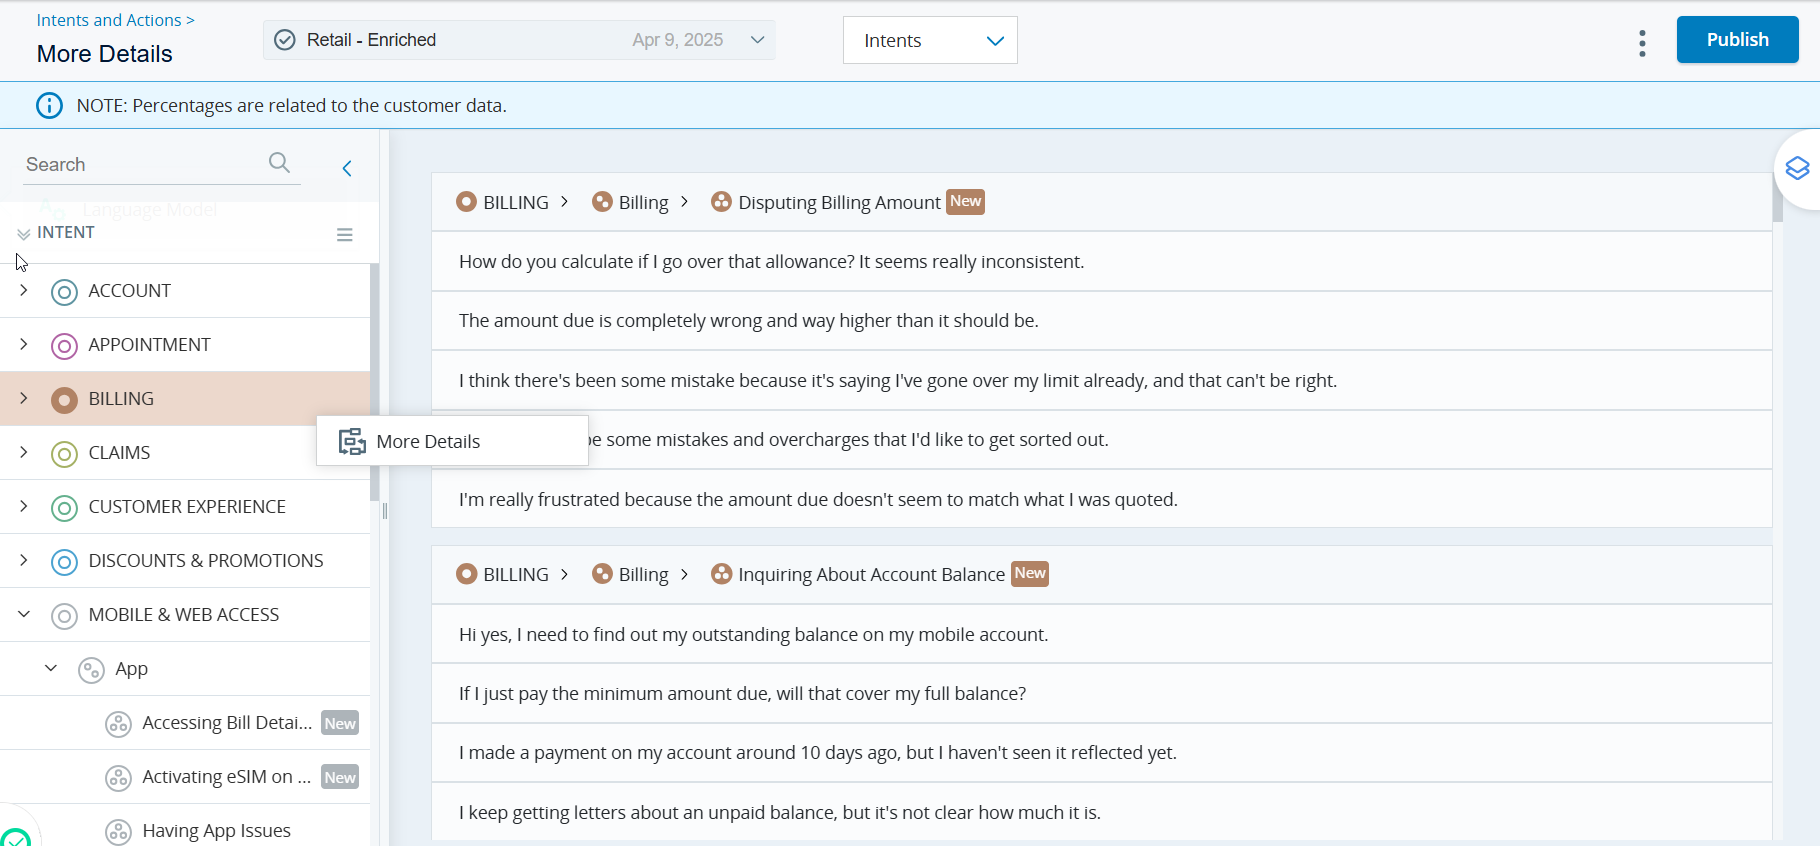Click into the Search field
The height and width of the screenshot is (846, 1820).
140,165
